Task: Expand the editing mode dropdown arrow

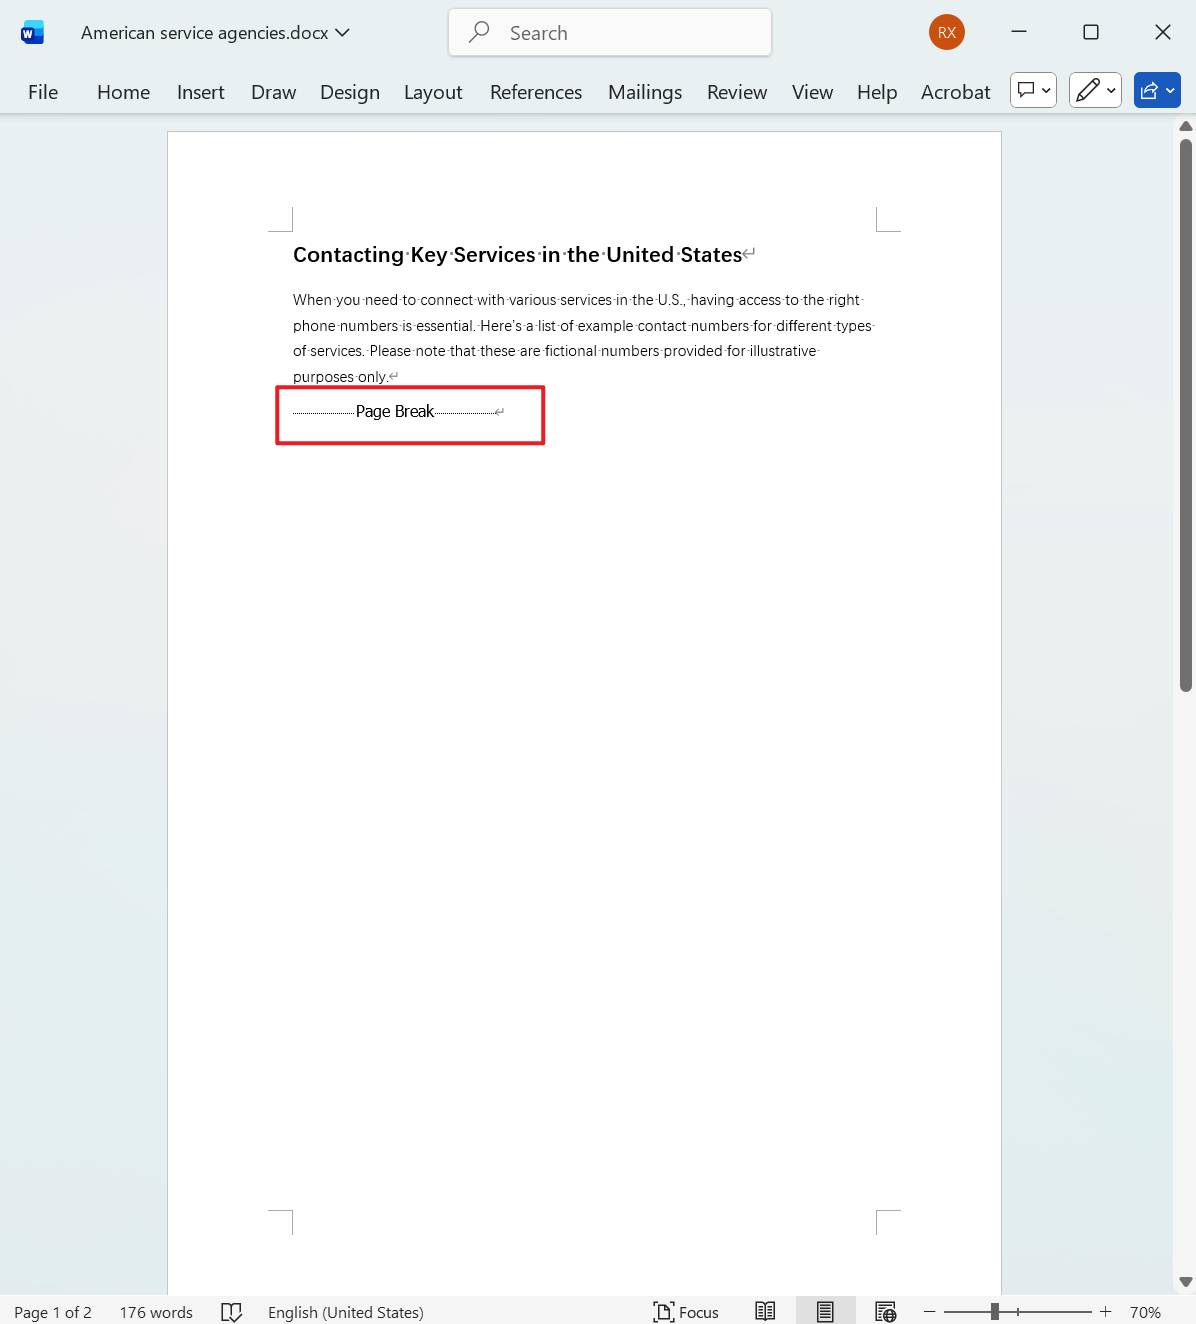Action: pyautogui.click(x=1110, y=90)
